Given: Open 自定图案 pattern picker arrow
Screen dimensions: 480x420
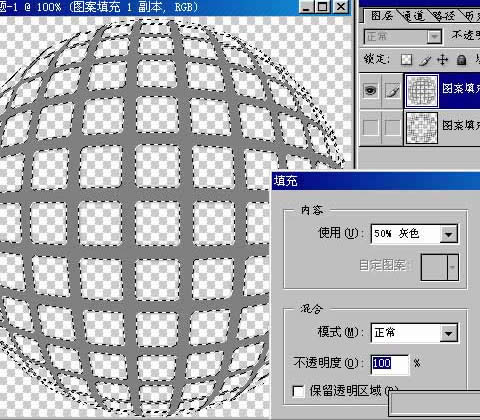Looking at the screenshot, I should (x=452, y=267).
